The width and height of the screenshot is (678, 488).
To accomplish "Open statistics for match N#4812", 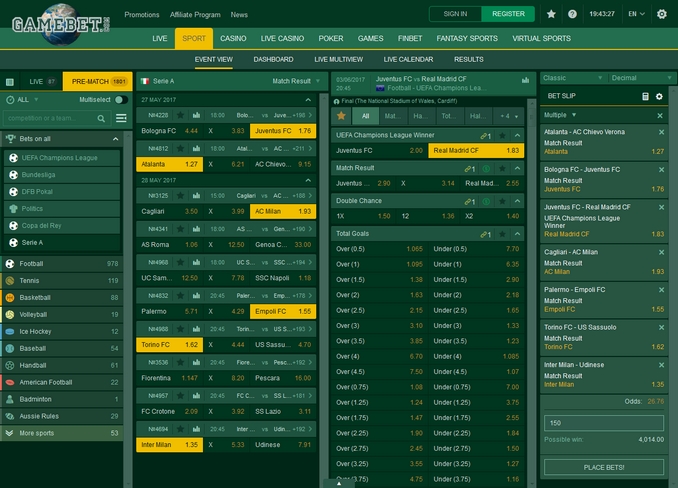I will tap(196, 148).
